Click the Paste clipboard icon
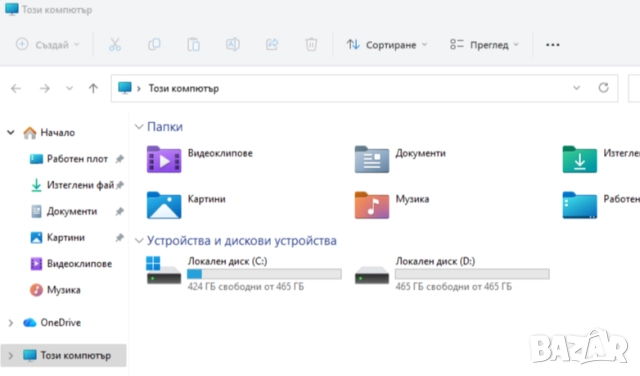Image resolution: width=640 pixels, height=376 pixels. click(x=193, y=44)
